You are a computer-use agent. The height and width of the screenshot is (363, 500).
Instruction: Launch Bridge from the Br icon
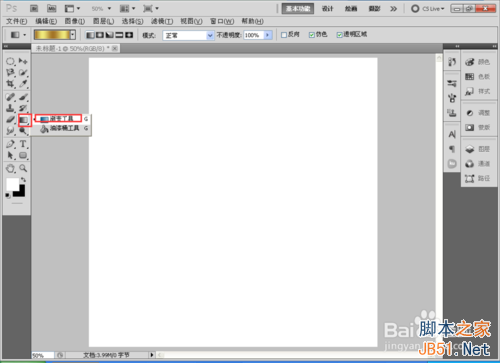tap(34, 9)
